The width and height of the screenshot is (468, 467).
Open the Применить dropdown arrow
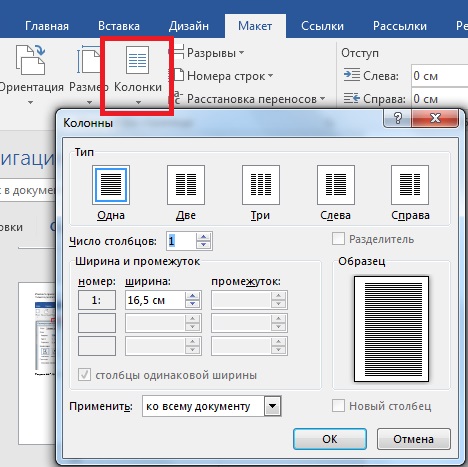[273, 406]
